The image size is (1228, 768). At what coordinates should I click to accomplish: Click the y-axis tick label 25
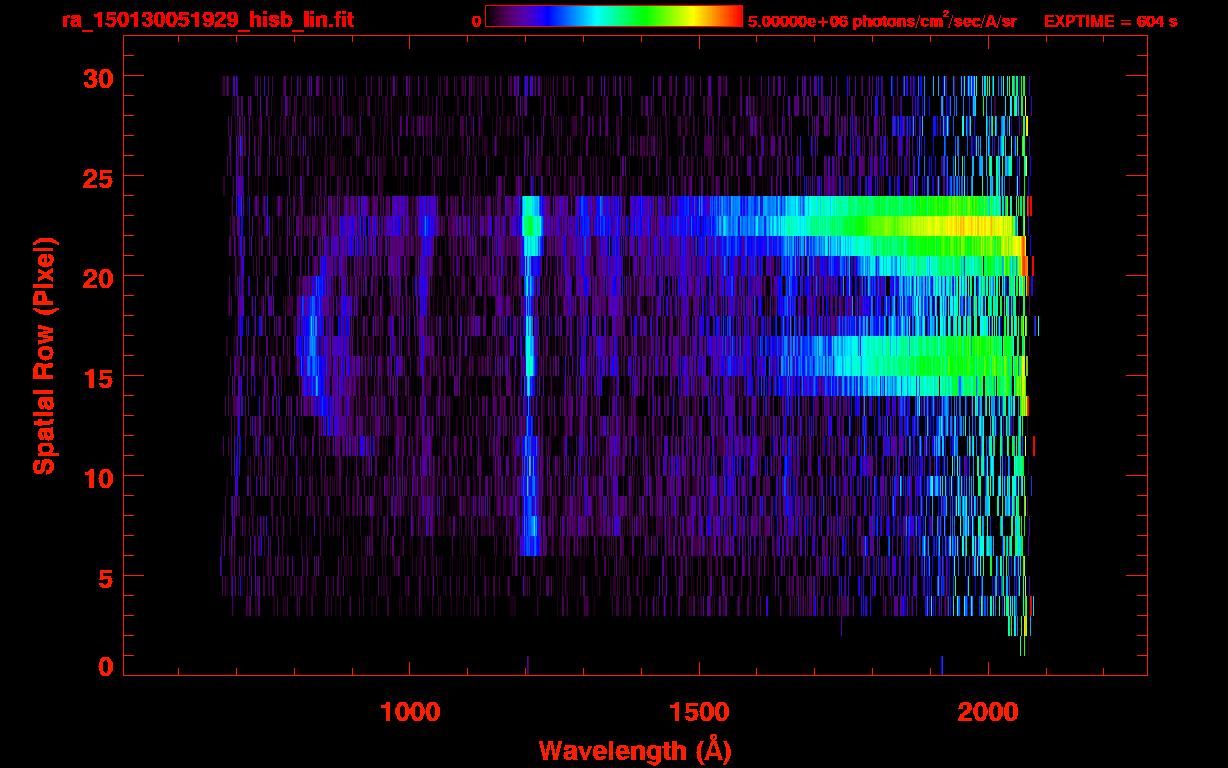point(98,177)
